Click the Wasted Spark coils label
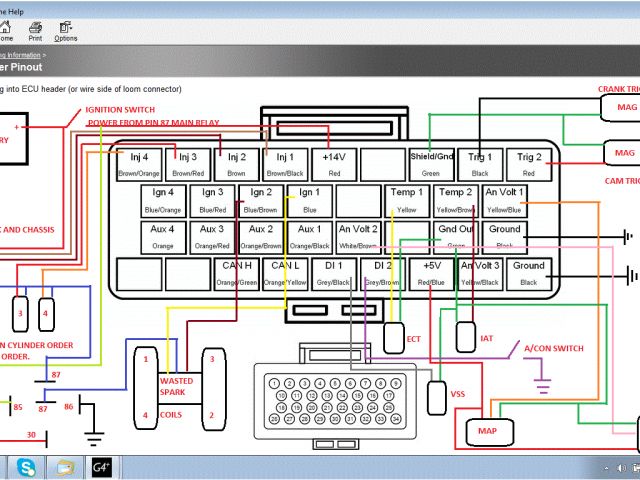This screenshot has height=480, width=640. pyautogui.click(x=176, y=386)
